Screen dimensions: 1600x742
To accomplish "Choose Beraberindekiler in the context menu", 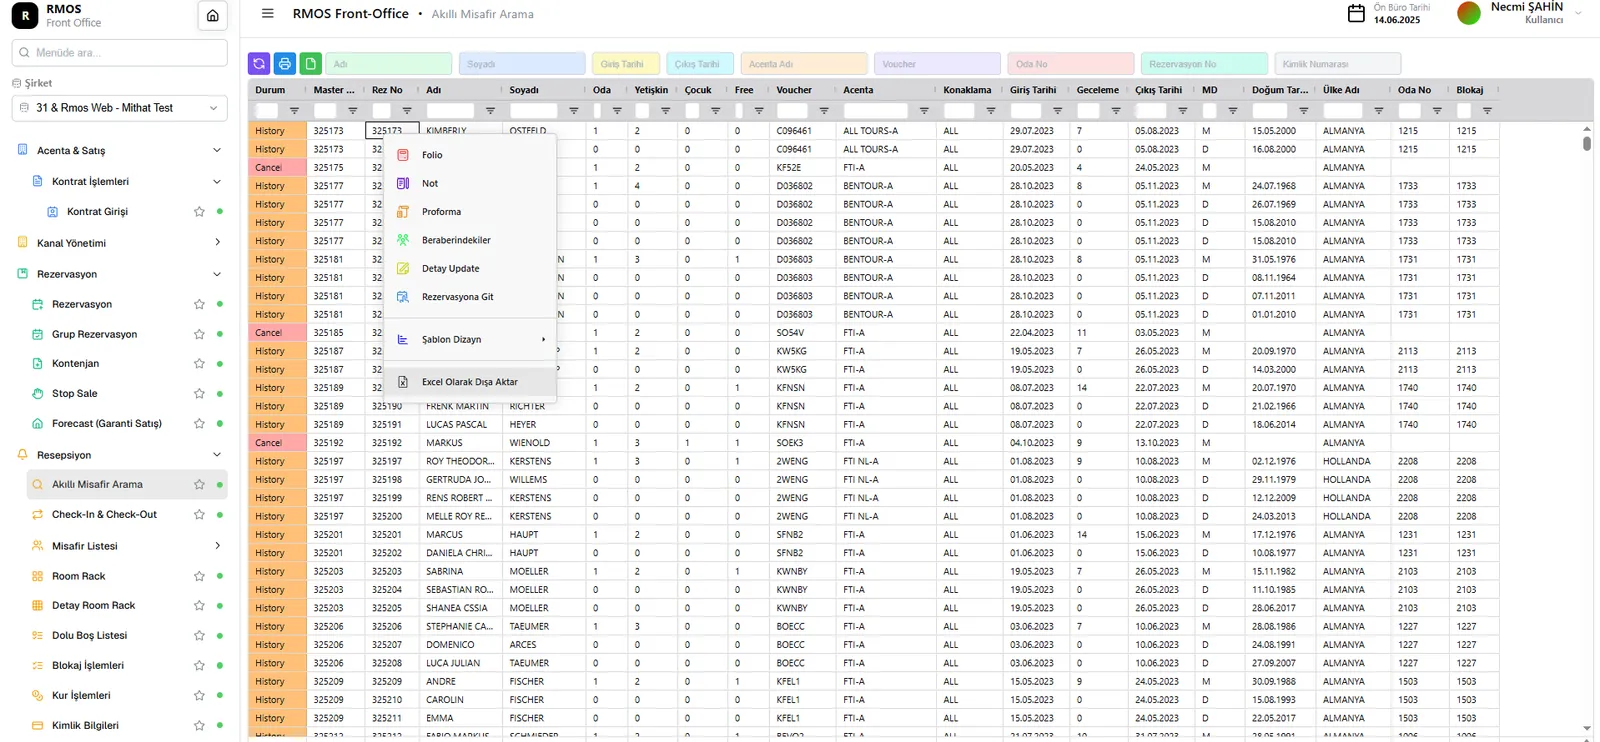I will pyautogui.click(x=470, y=240).
